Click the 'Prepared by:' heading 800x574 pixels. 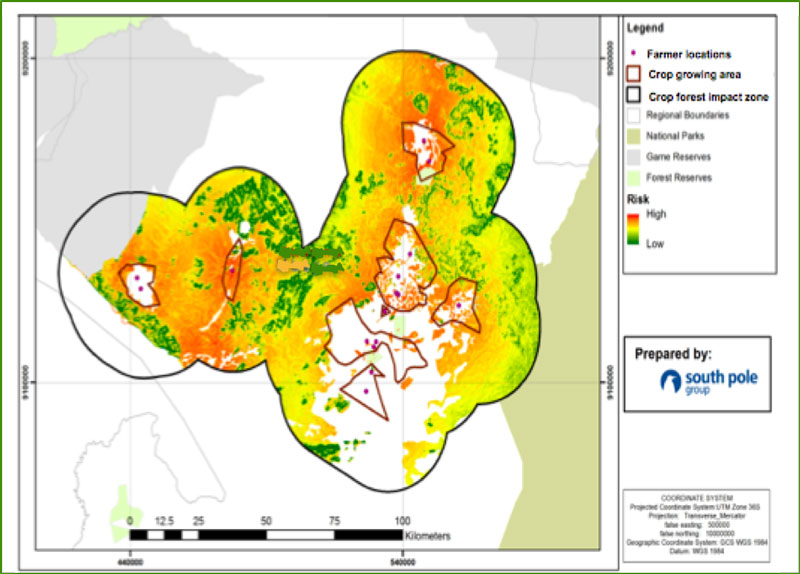coord(673,354)
